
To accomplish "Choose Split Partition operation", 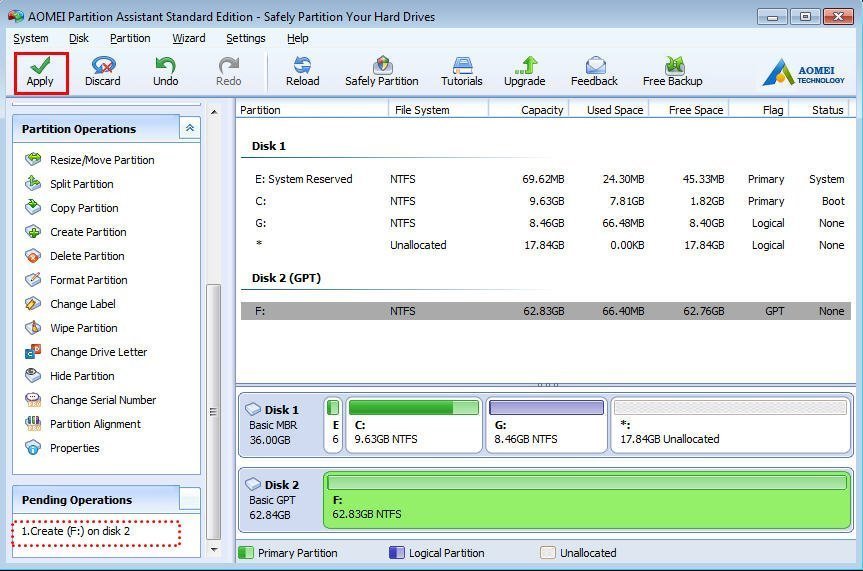I will point(69,184).
